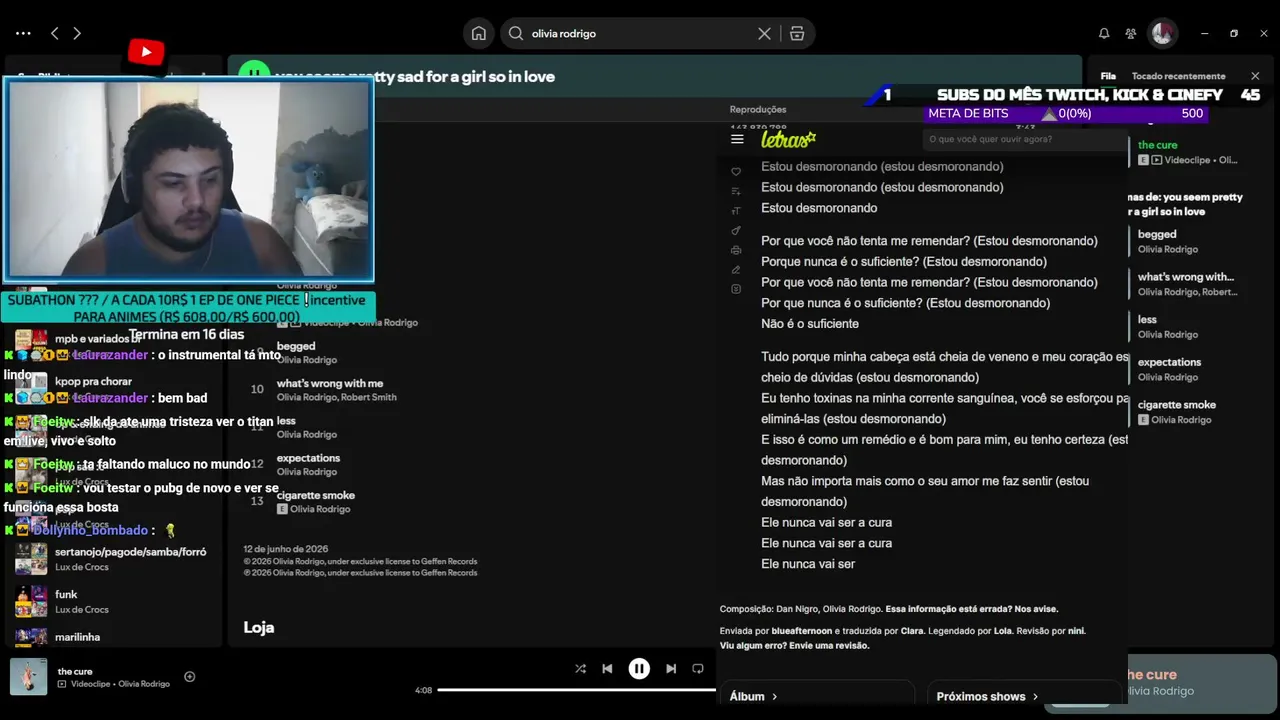Click the last letras sidebar icon below pencil
The height and width of the screenshot is (720, 1280).
coord(736,289)
